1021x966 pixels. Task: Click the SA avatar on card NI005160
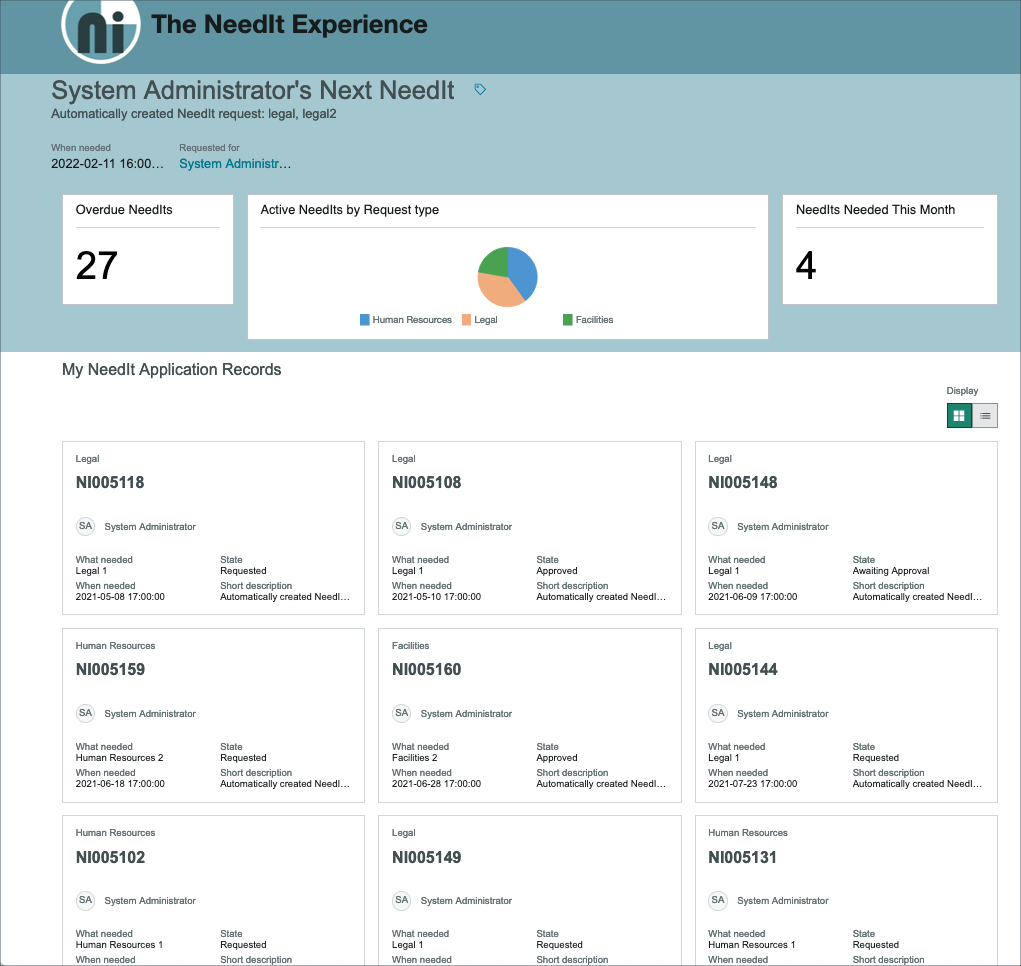(401, 713)
